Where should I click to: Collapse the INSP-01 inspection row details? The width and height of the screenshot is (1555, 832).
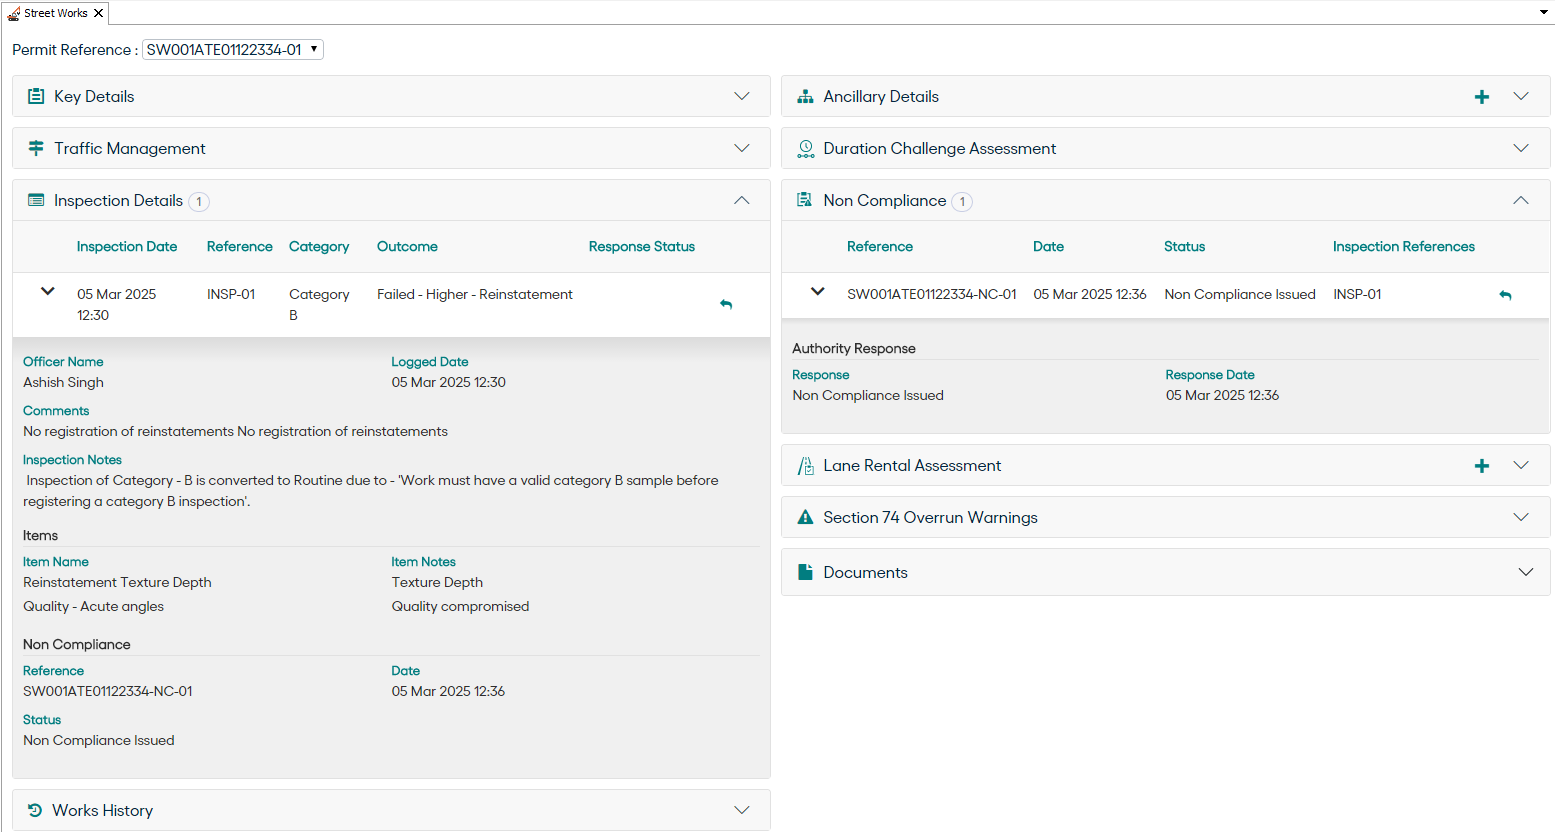47,292
